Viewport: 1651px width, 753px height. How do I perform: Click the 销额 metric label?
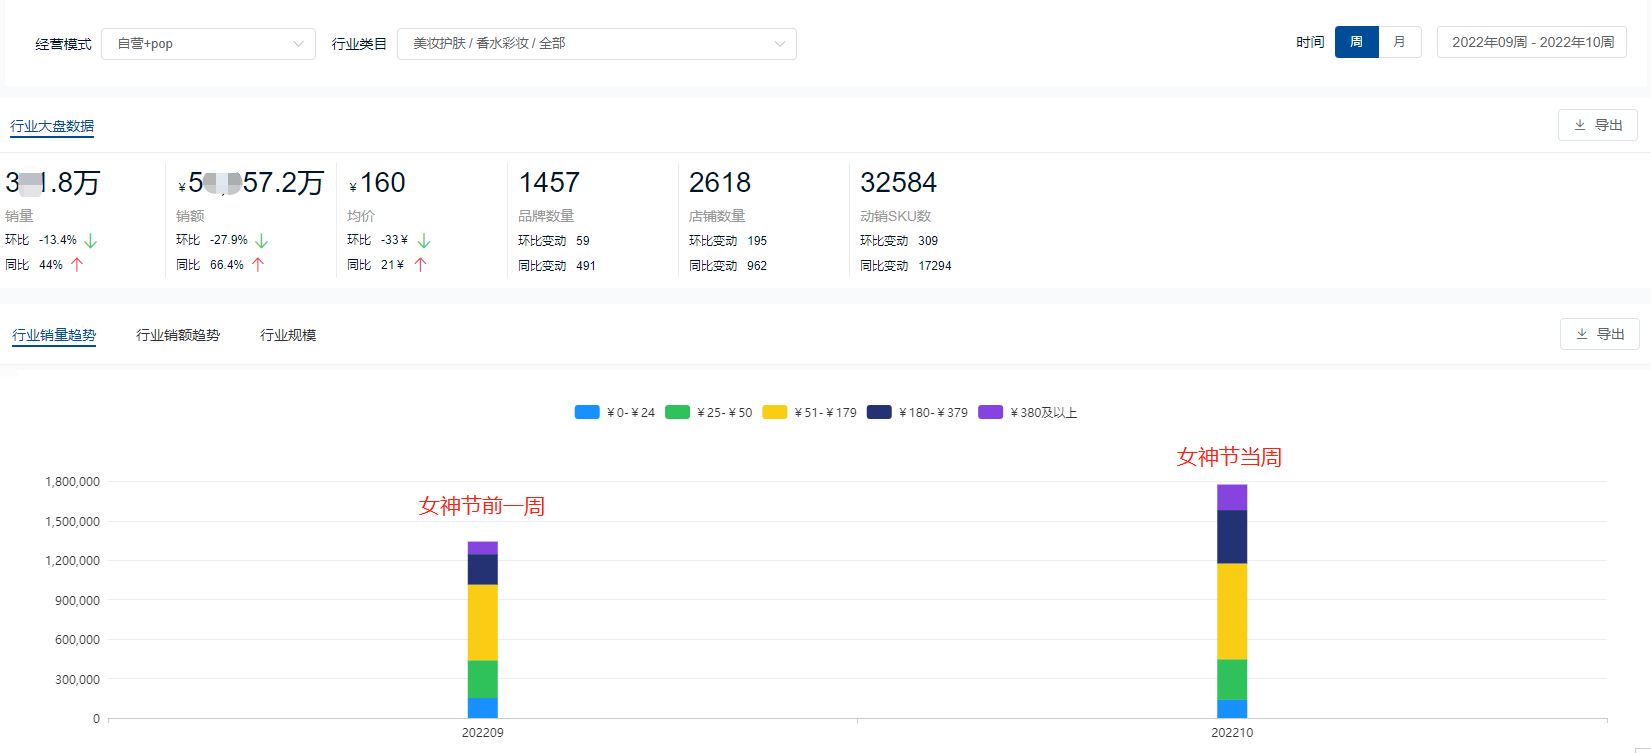(190, 216)
